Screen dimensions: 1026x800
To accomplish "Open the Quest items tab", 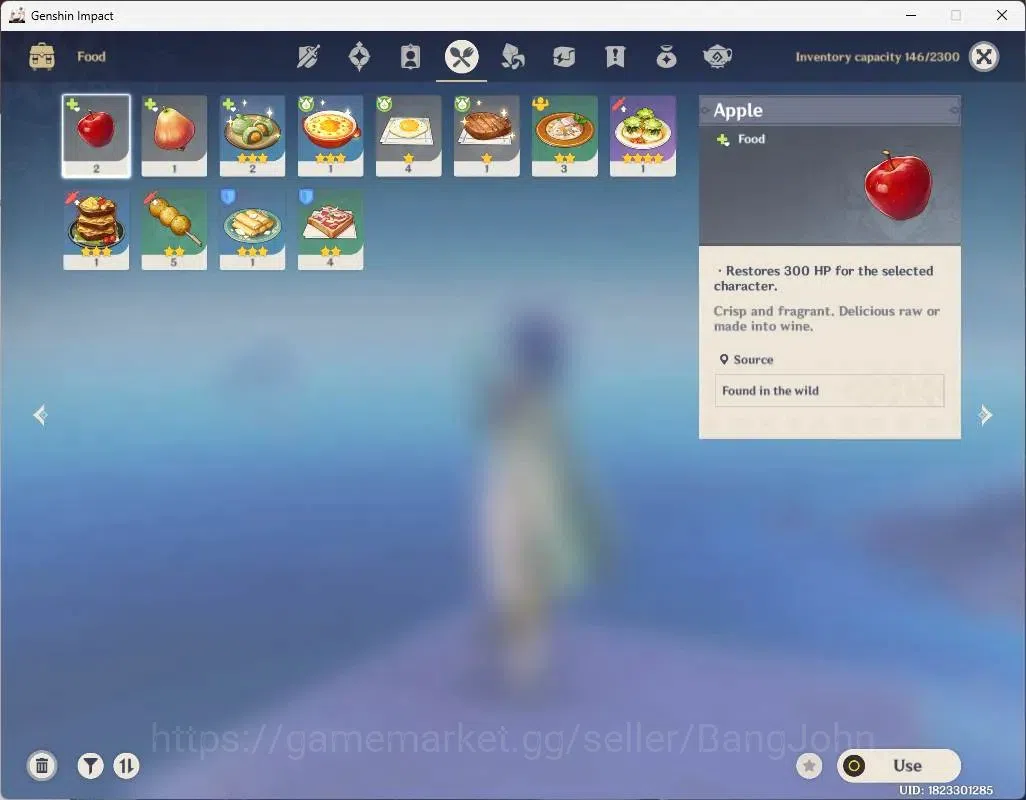I will coord(615,57).
